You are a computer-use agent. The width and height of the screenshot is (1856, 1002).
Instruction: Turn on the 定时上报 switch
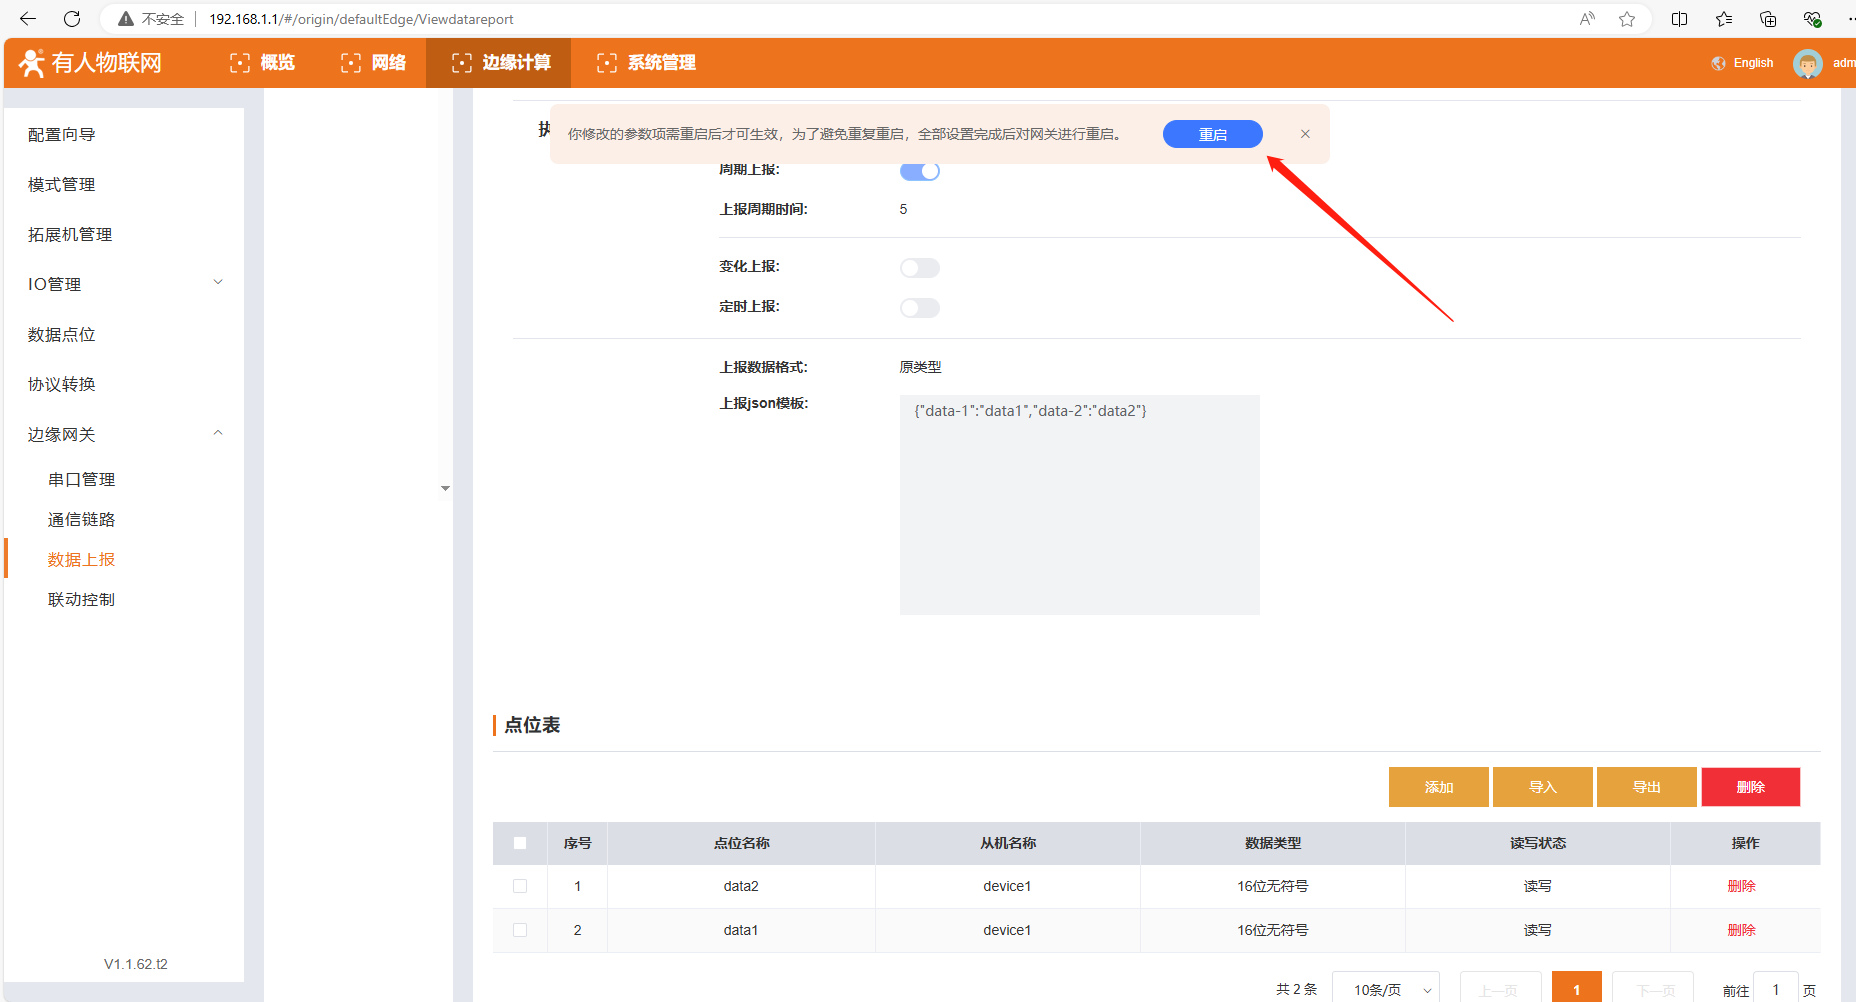pyautogui.click(x=920, y=308)
